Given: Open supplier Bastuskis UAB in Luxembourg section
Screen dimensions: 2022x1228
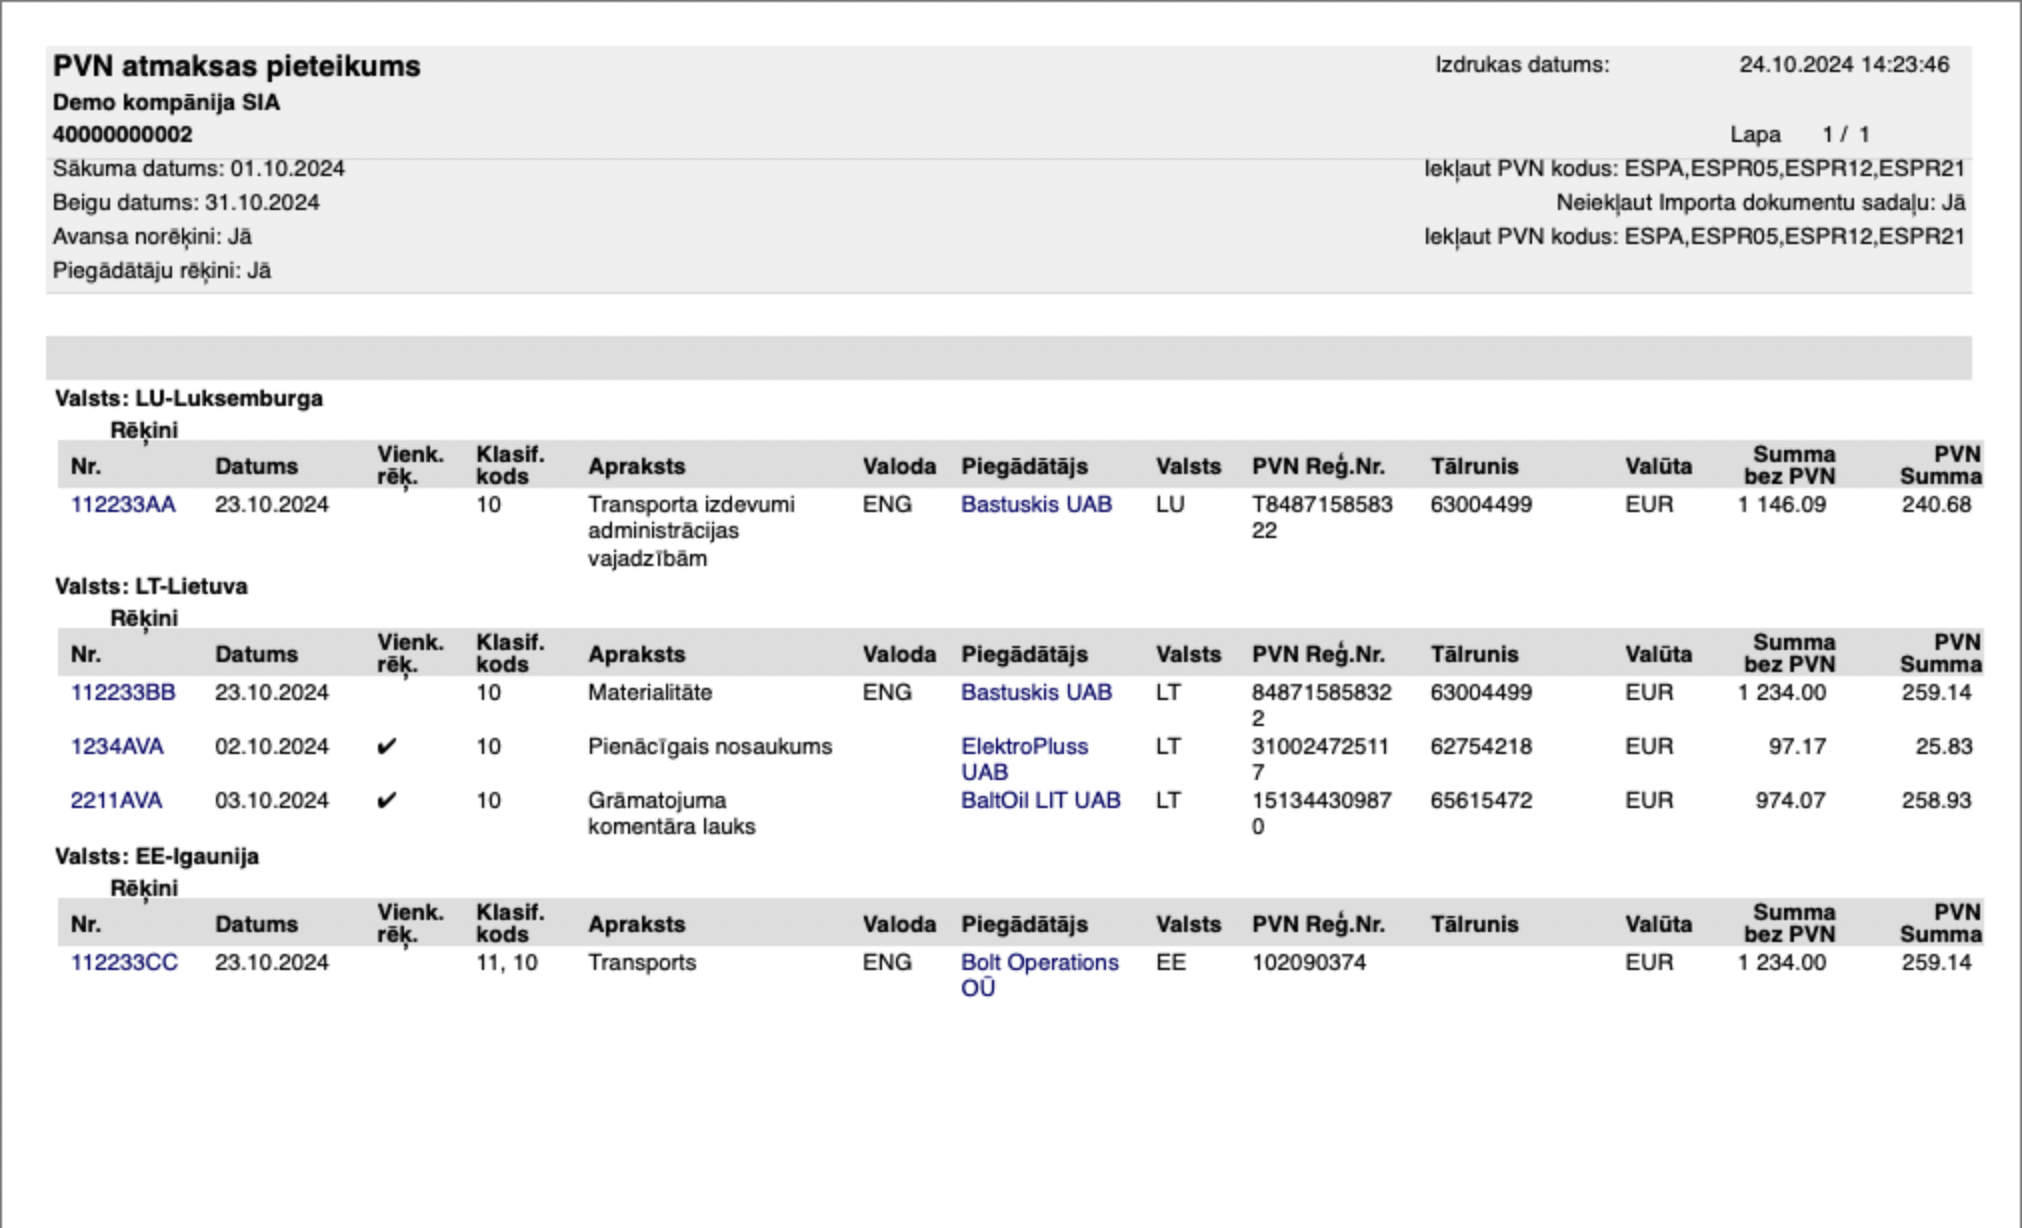Looking at the screenshot, I should [1036, 505].
